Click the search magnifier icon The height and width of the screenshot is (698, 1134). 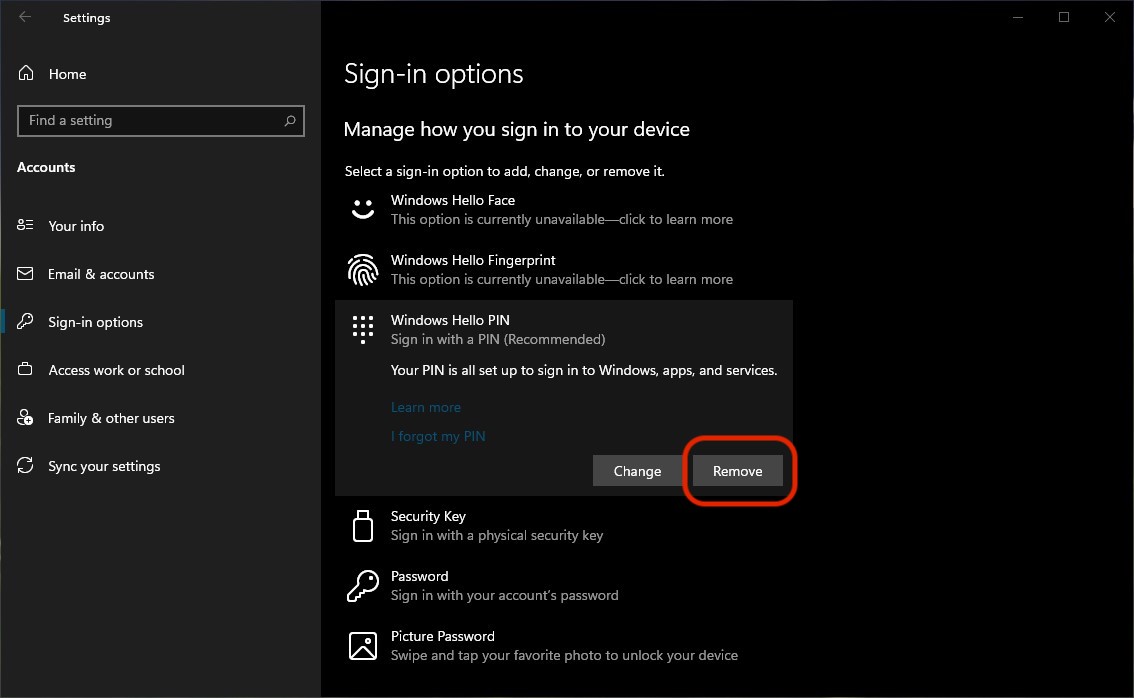click(290, 121)
